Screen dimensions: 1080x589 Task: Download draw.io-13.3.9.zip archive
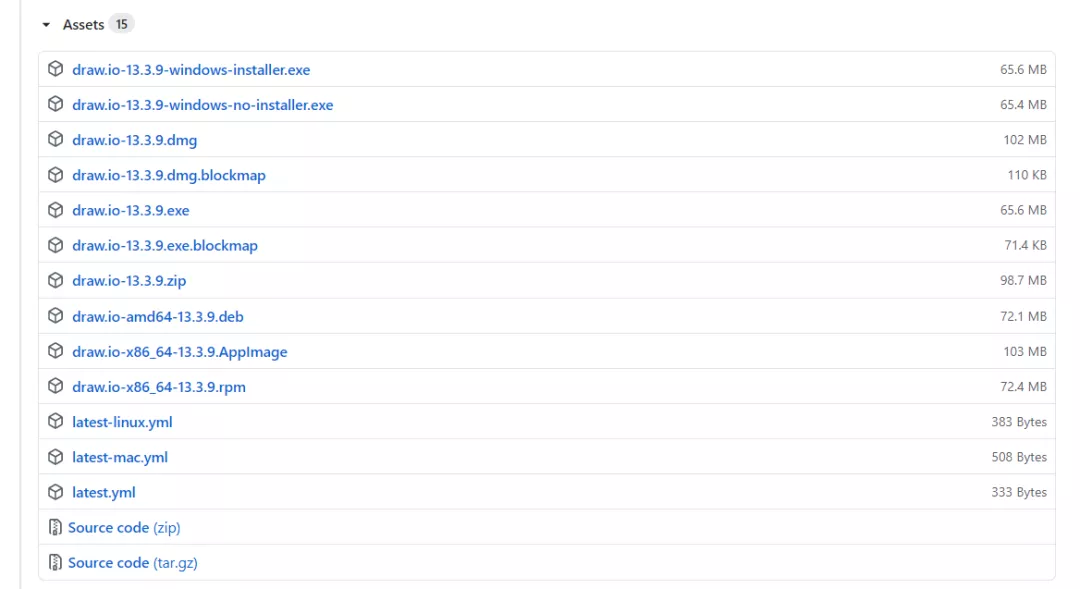[x=129, y=280]
